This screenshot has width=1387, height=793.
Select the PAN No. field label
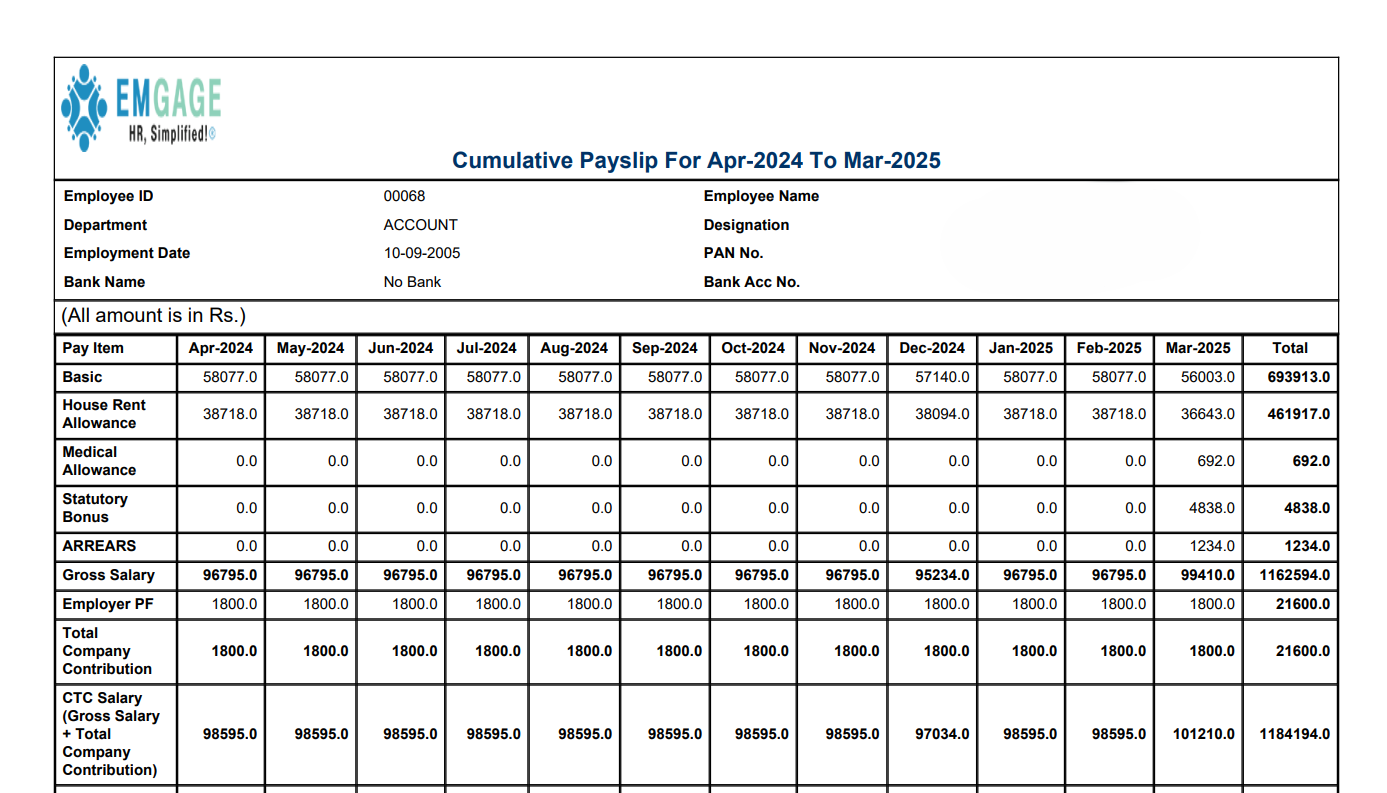pyautogui.click(x=733, y=253)
